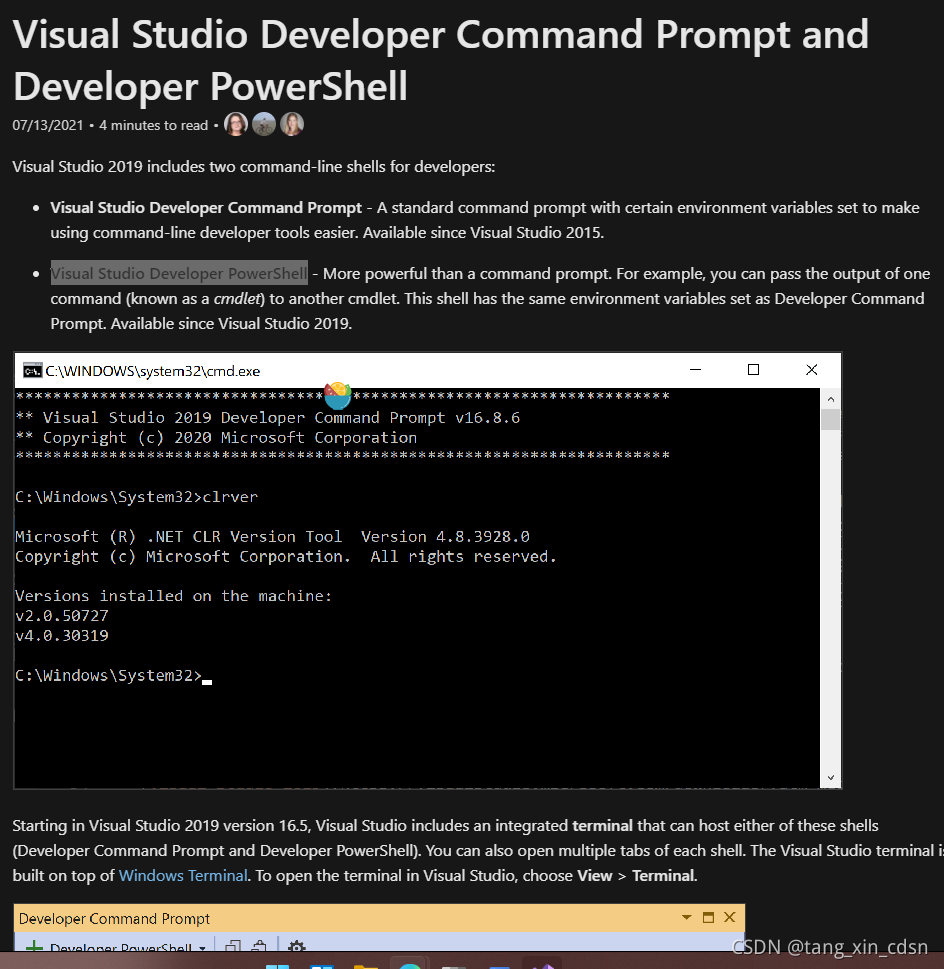This screenshot has height=969, width=944.
Task: Click the Developer Command Prompt panel title
Action: [114, 918]
